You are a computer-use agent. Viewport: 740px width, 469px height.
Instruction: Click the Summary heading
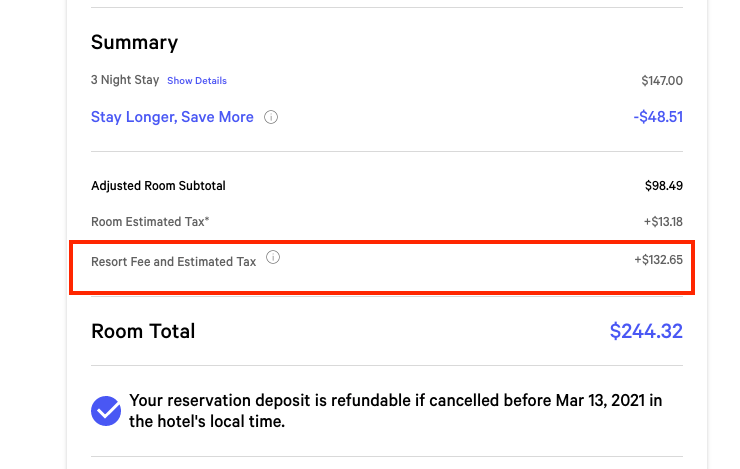[134, 42]
